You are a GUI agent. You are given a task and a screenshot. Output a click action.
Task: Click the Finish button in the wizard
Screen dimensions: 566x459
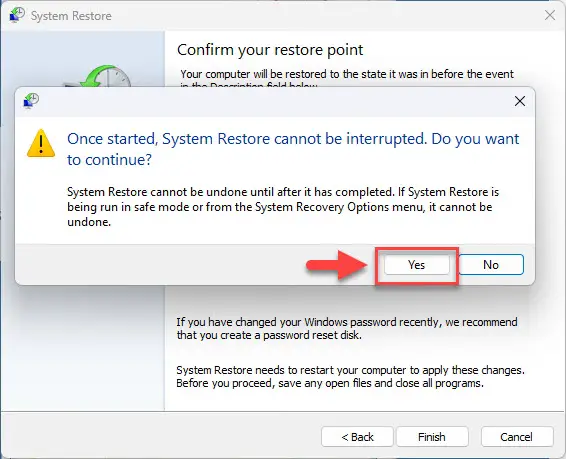[432, 437]
